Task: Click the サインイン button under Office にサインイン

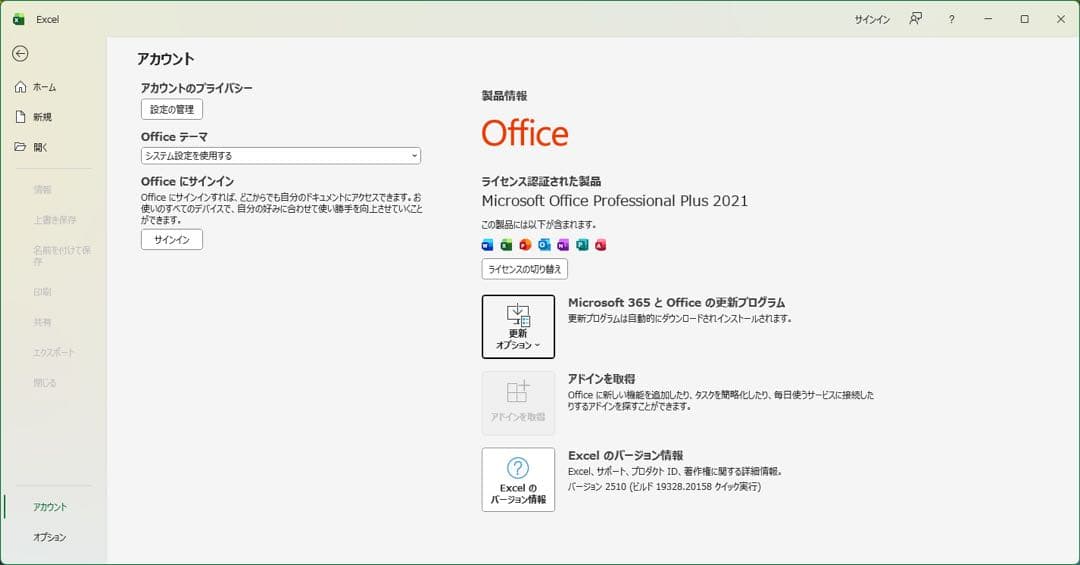Action: click(x=172, y=240)
